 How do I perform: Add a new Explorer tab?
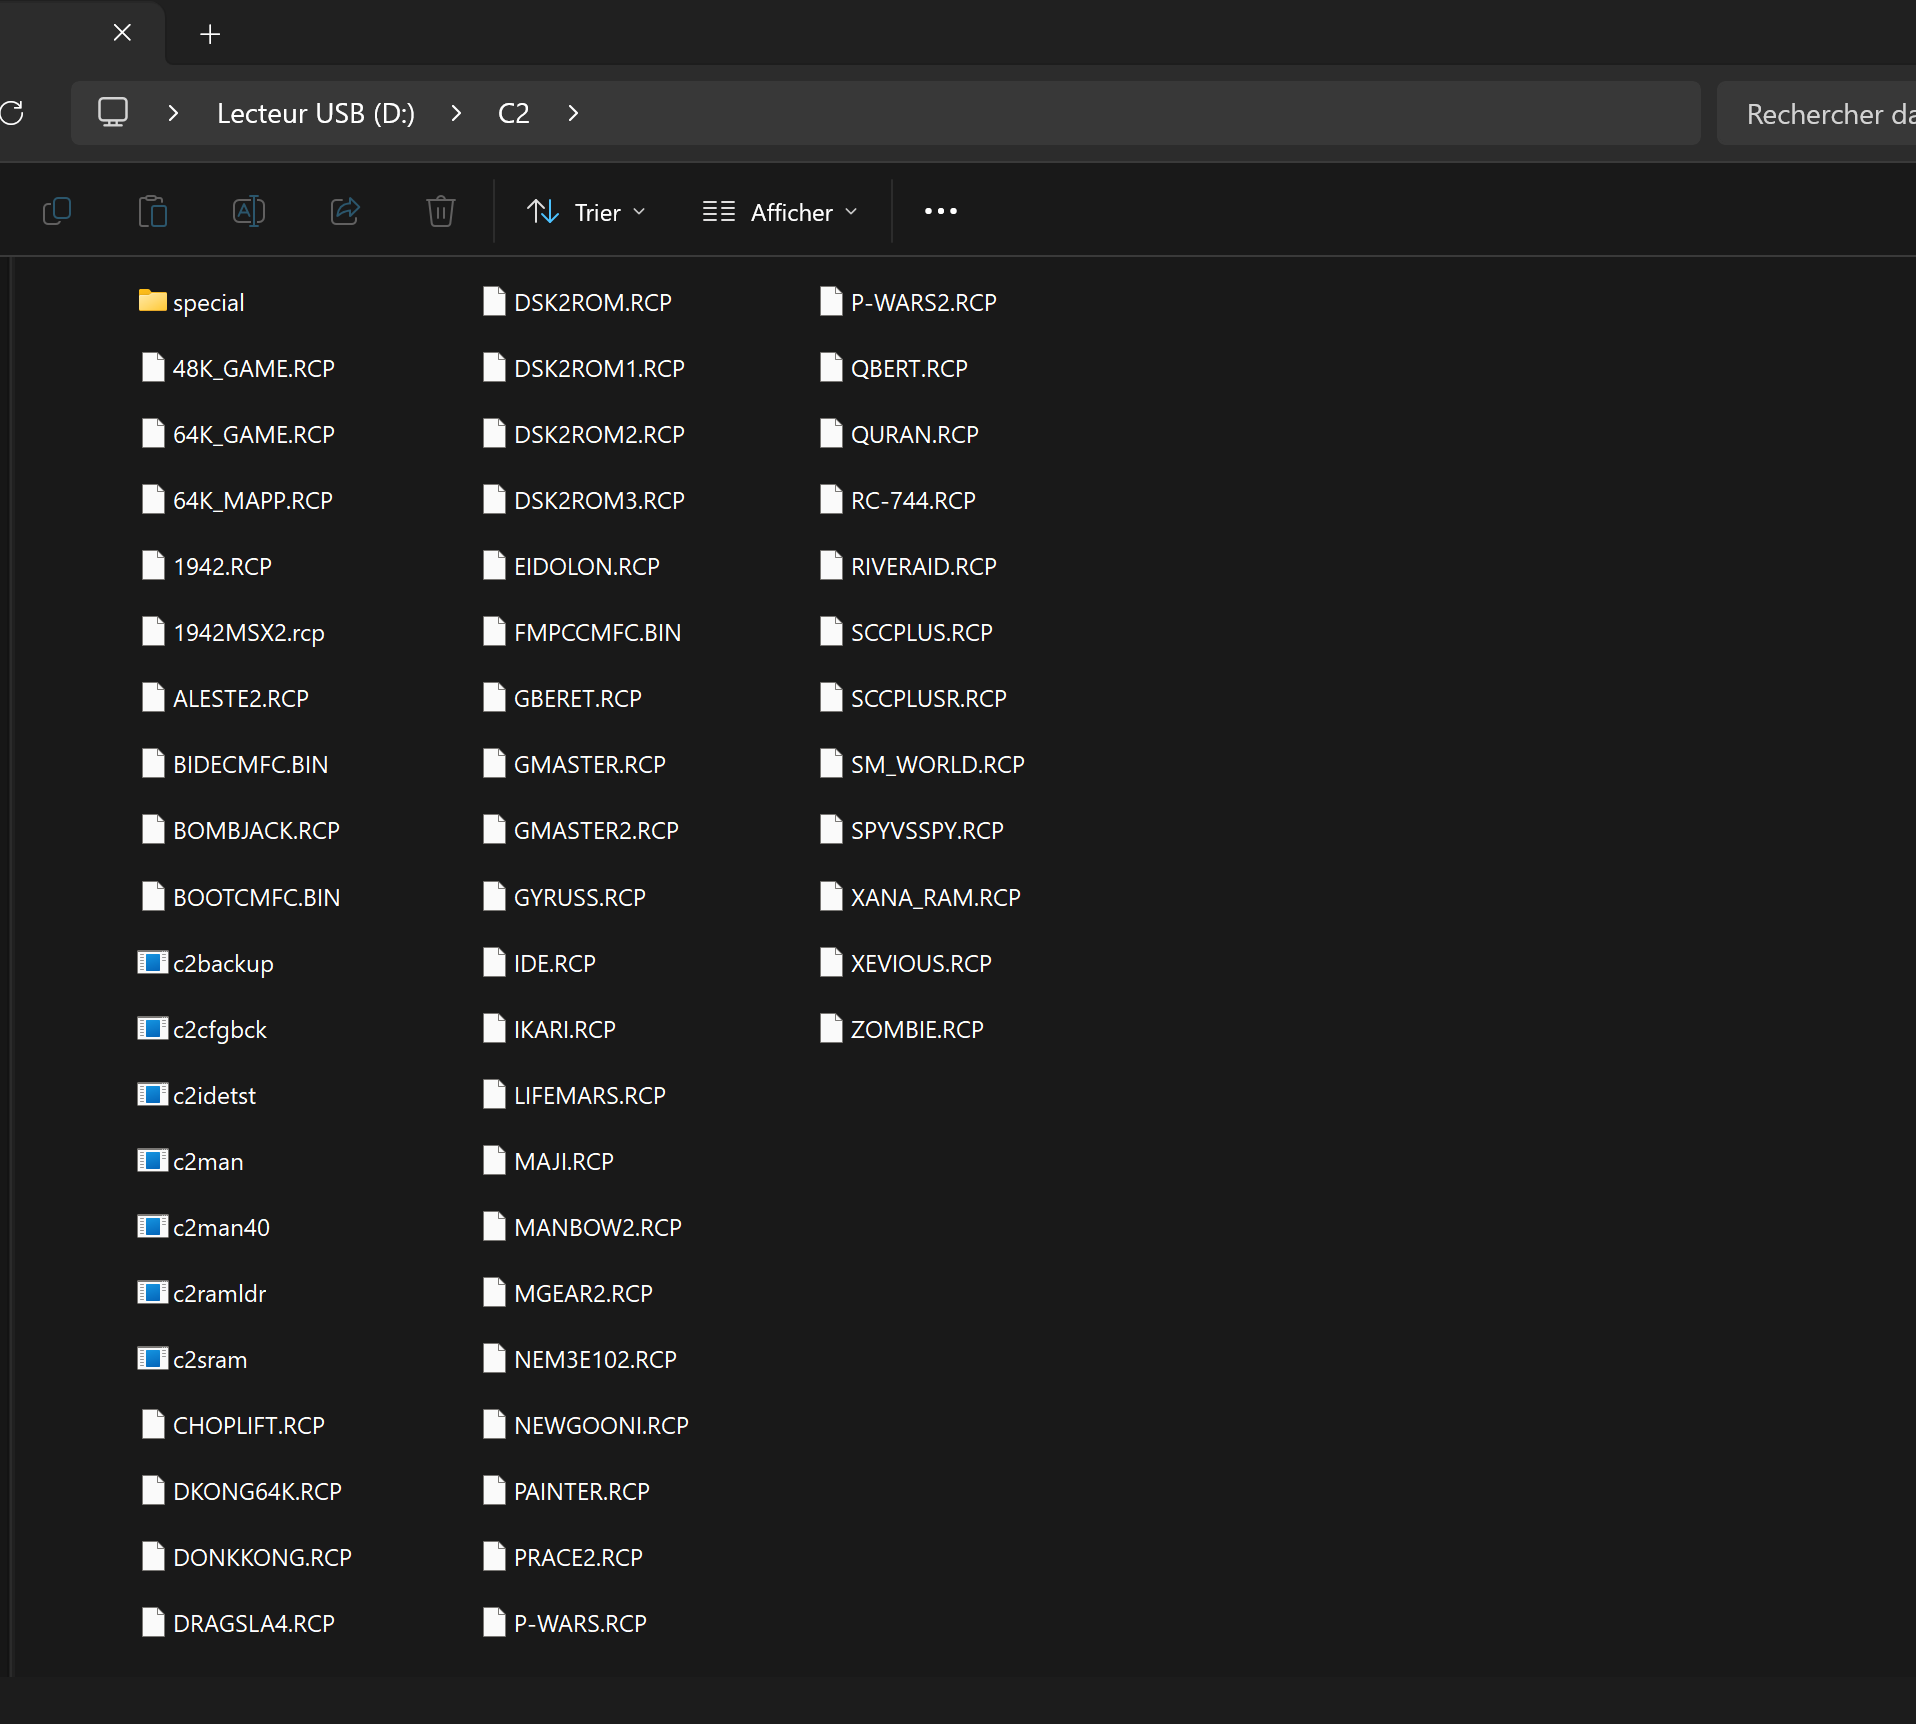click(210, 34)
